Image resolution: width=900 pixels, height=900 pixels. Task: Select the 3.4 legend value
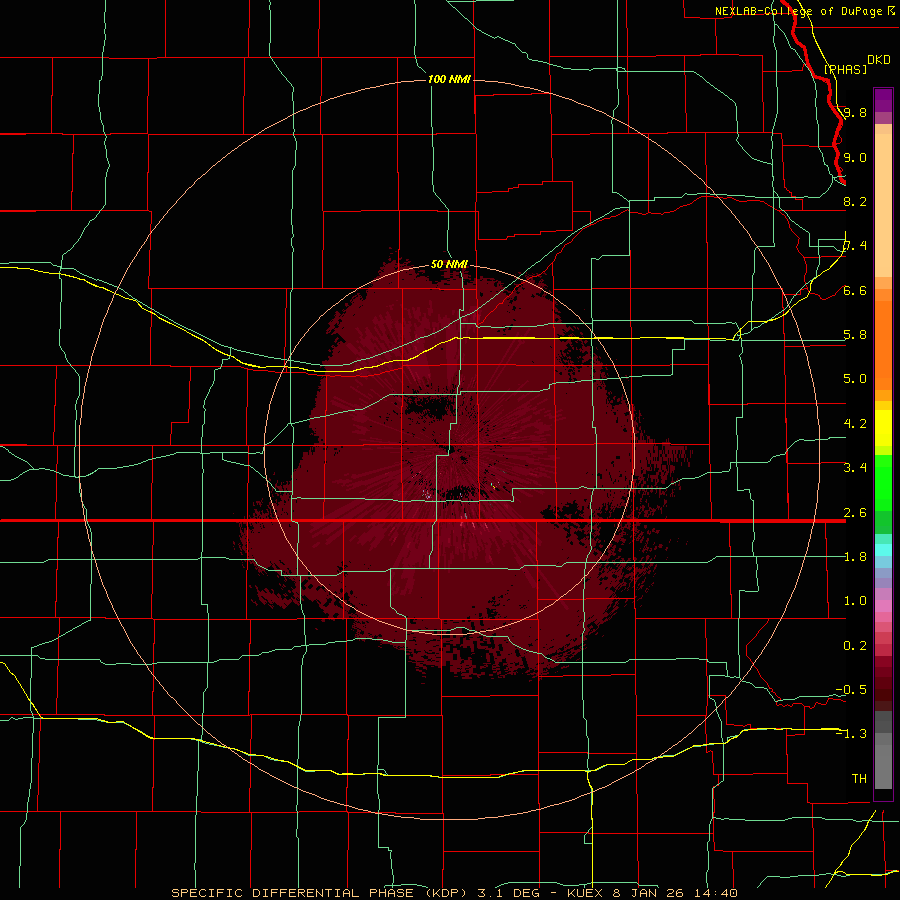tap(855, 468)
